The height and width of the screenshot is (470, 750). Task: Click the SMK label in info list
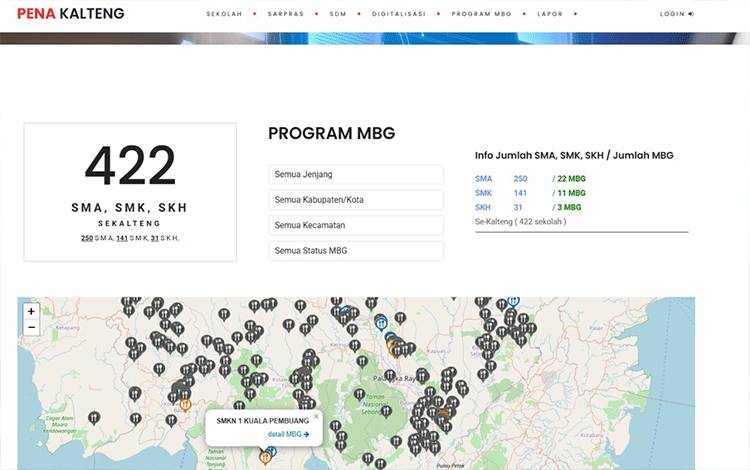click(483, 193)
